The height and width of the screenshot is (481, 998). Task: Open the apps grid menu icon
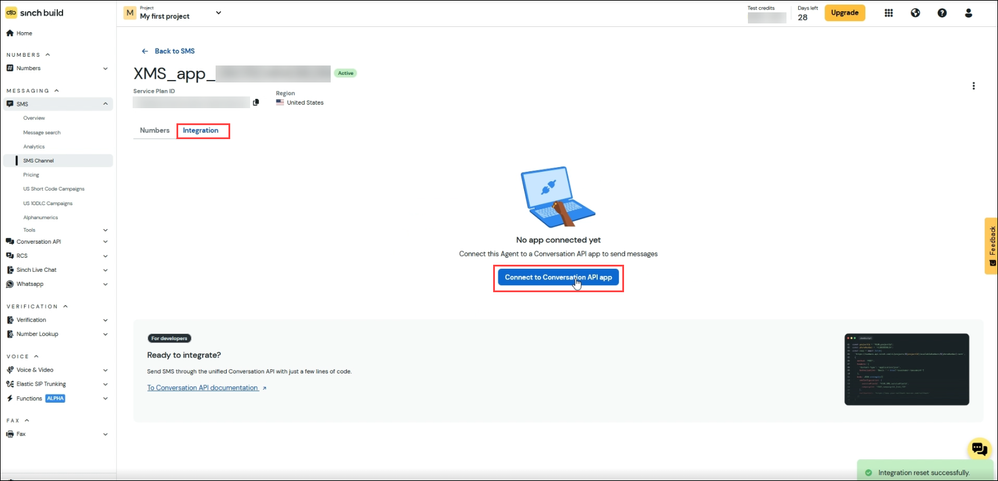point(889,13)
